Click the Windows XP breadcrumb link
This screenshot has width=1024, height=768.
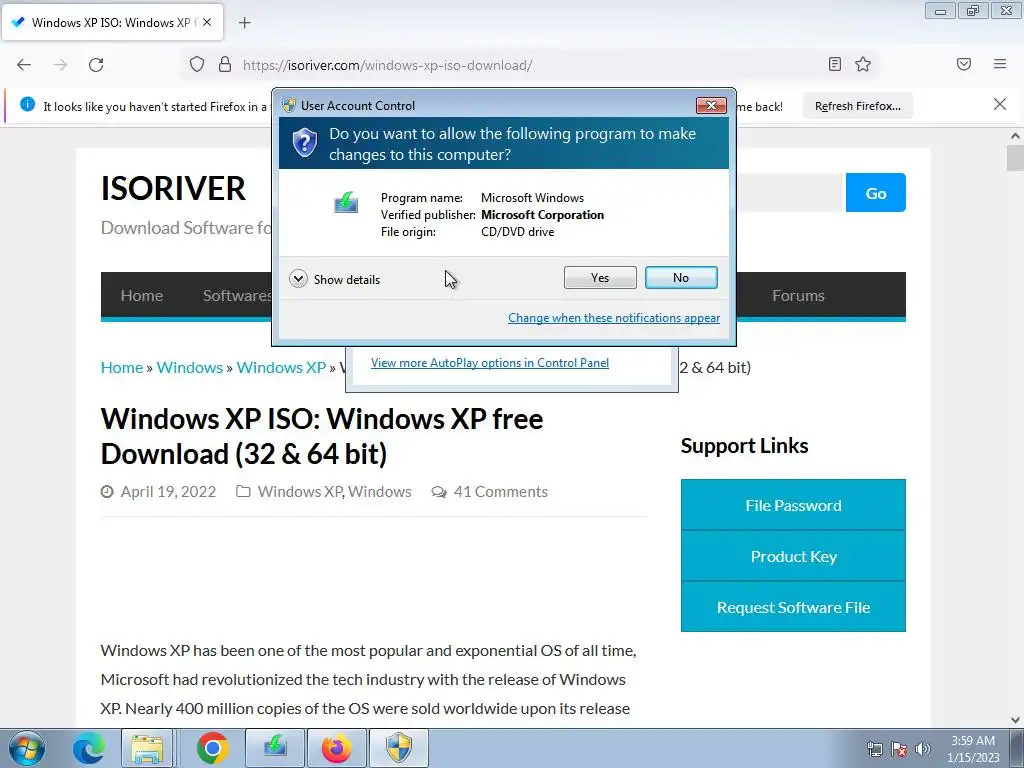pyautogui.click(x=281, y=367)
